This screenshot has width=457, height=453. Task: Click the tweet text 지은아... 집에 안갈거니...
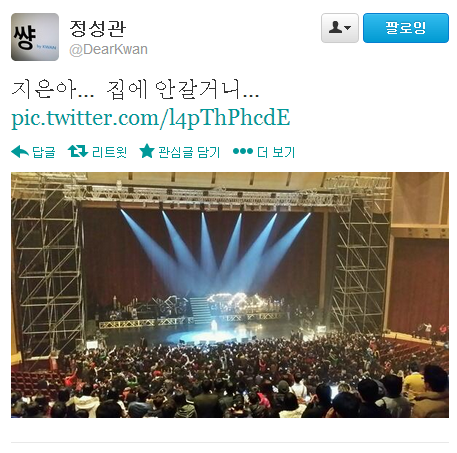coord(135,90)
